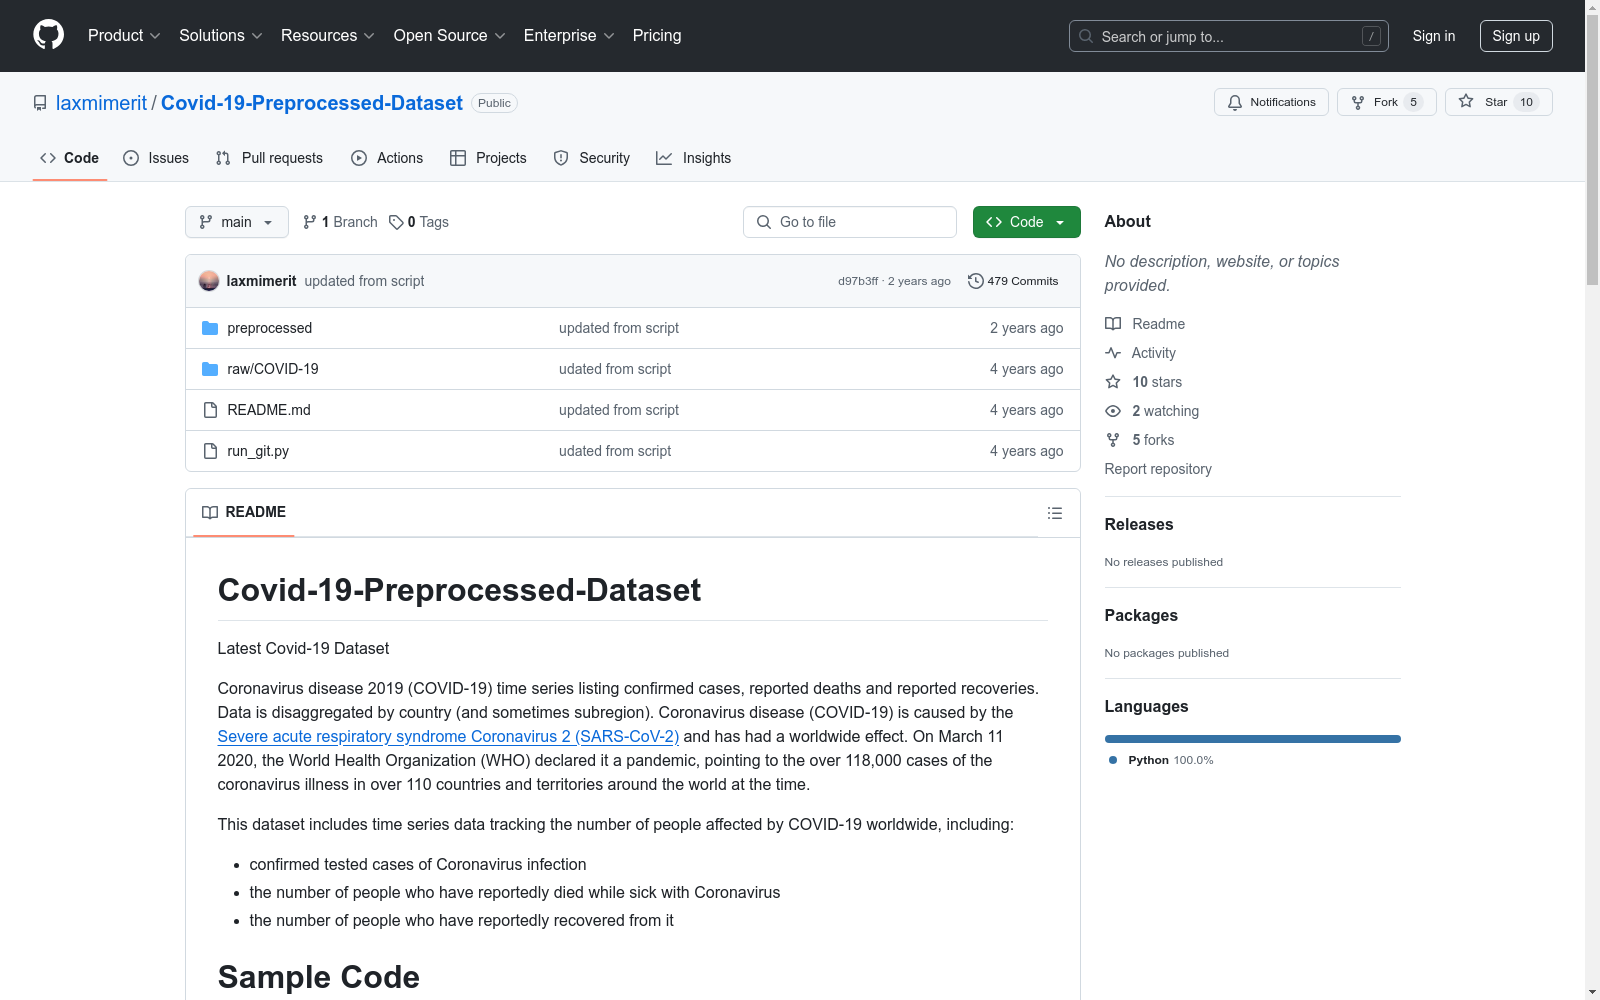The image size is (1600, 1000).
Task: Open the Actions tab
Action: pyautogui.click(x=387, y=158)
